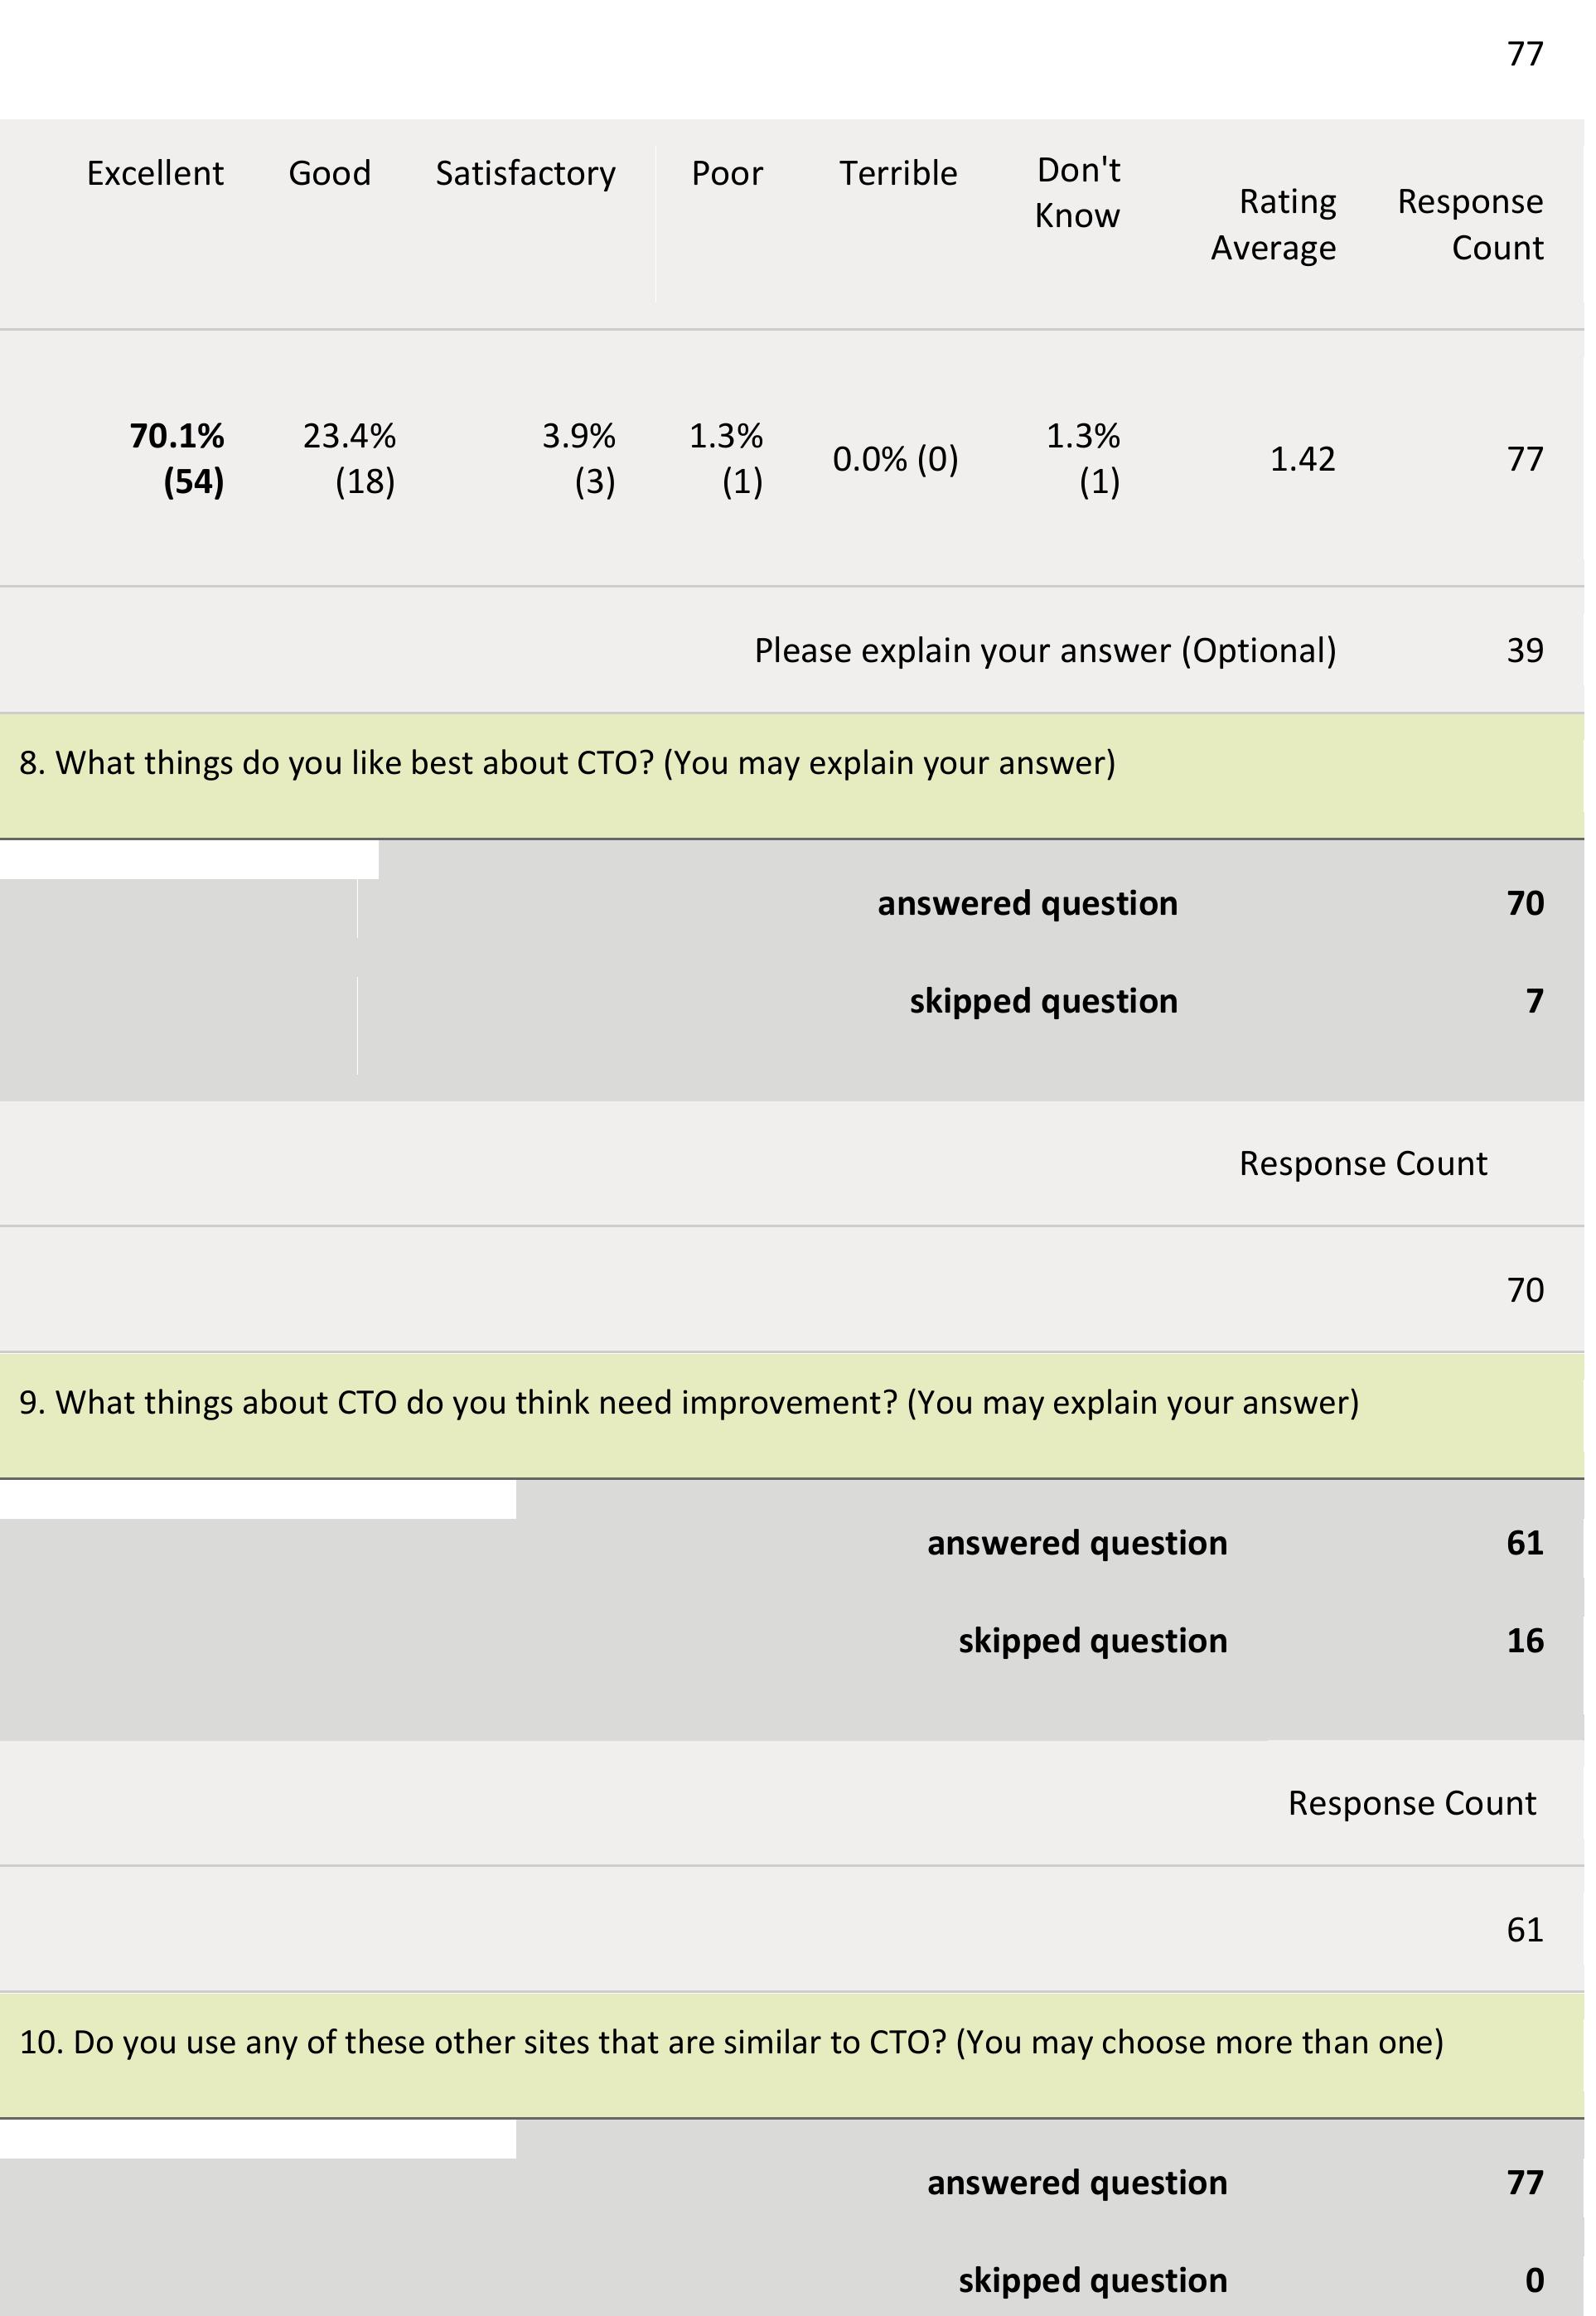Click the 'Please explain your answer (Optional)' label

tap(1045, 650)
